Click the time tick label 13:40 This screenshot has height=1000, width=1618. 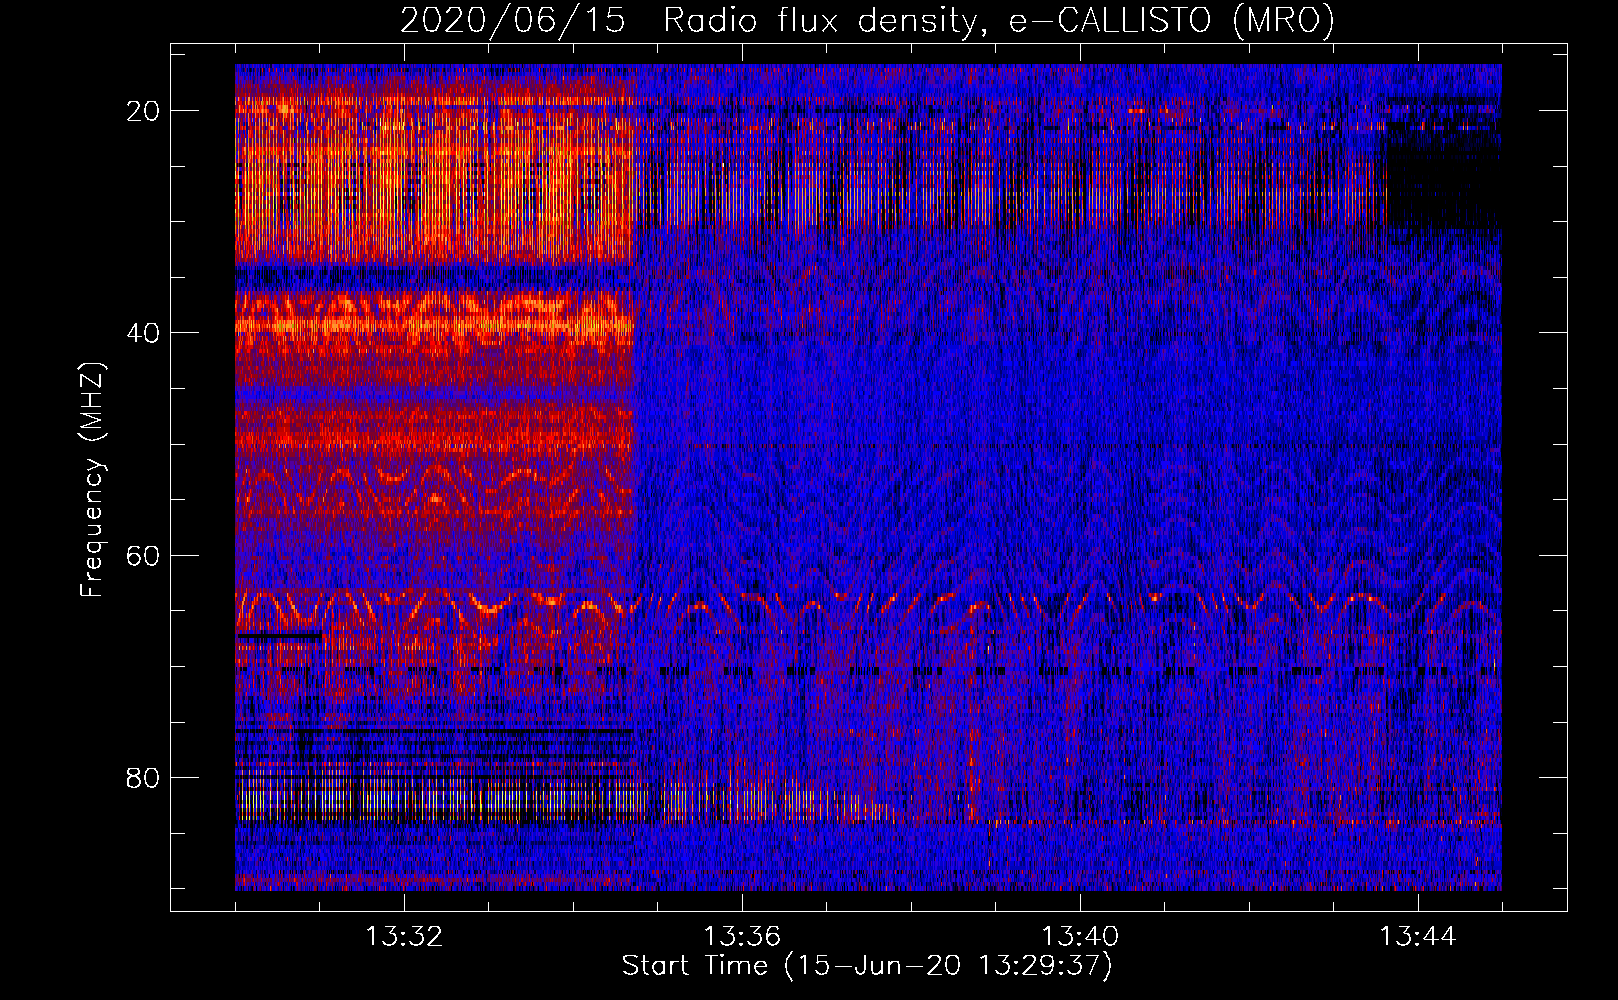click(x=1080, y=936)
